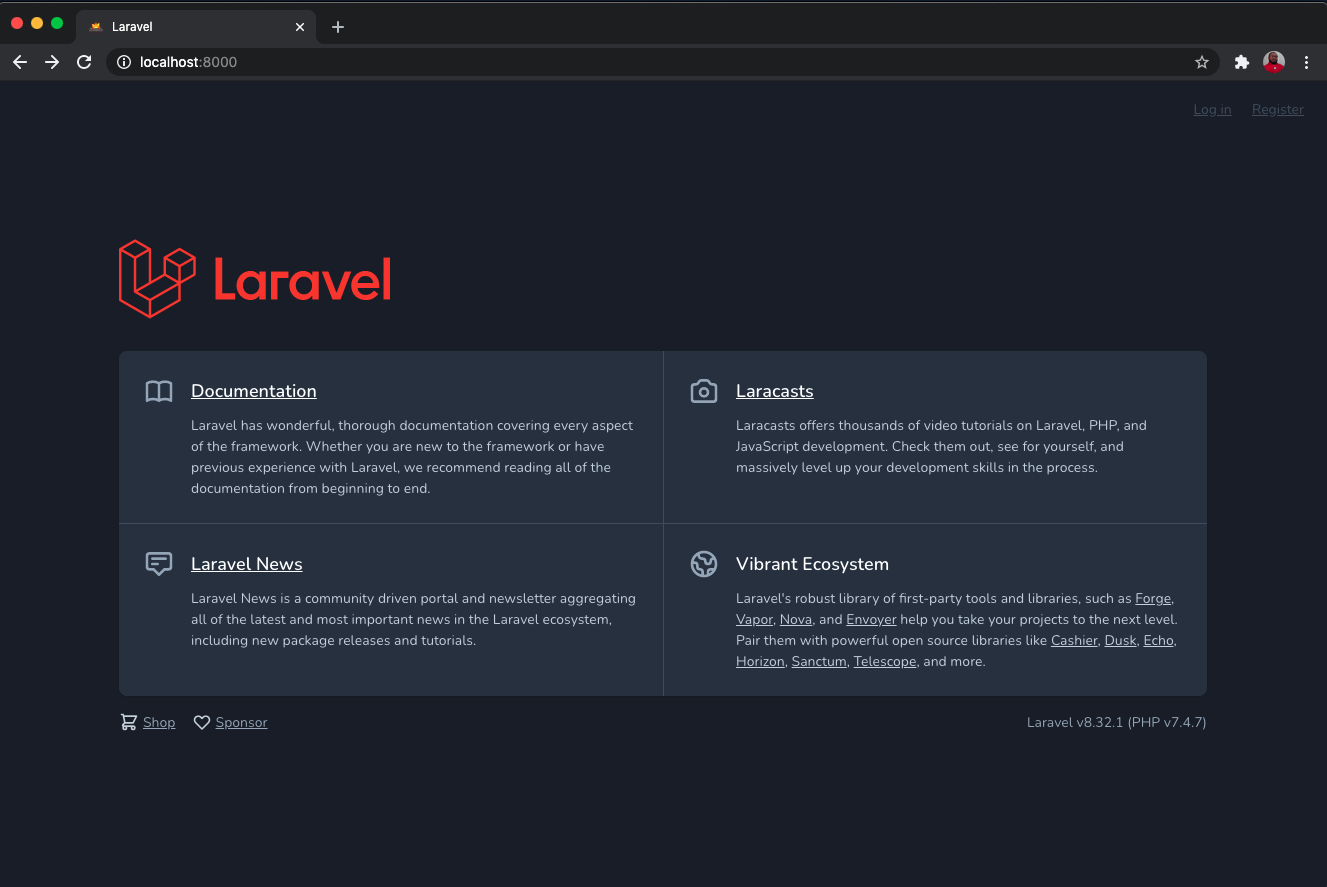Open the Dusk link
The image size is (1327, 887).
pyautogui.click(x=1120, y=640)
